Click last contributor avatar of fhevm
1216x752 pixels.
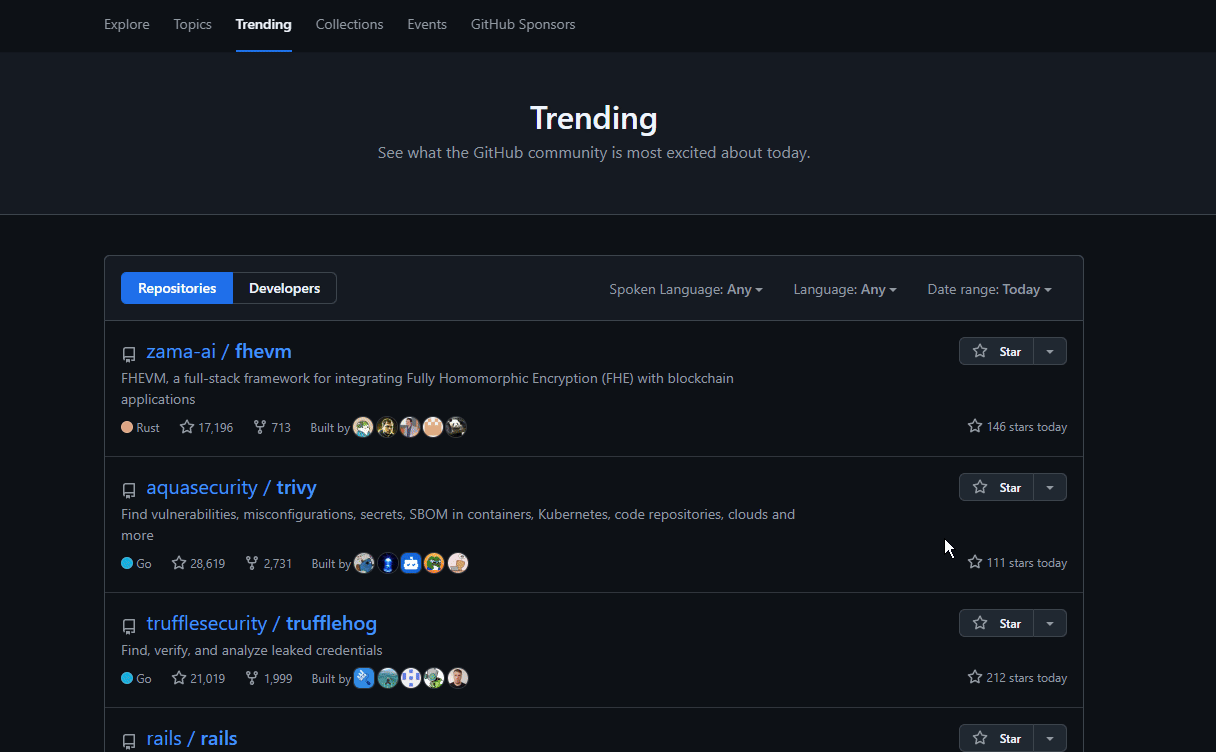click(x=457, y=427)
